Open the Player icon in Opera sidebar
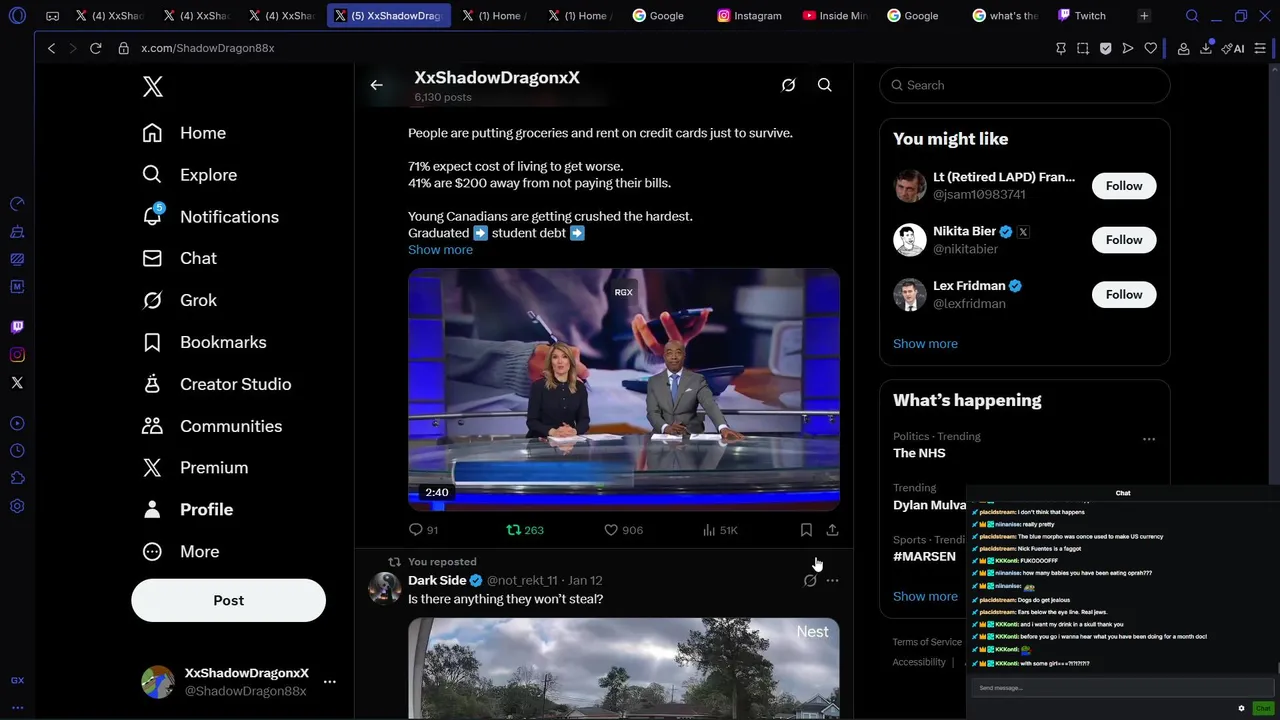1280x720 pixels. 17,423
